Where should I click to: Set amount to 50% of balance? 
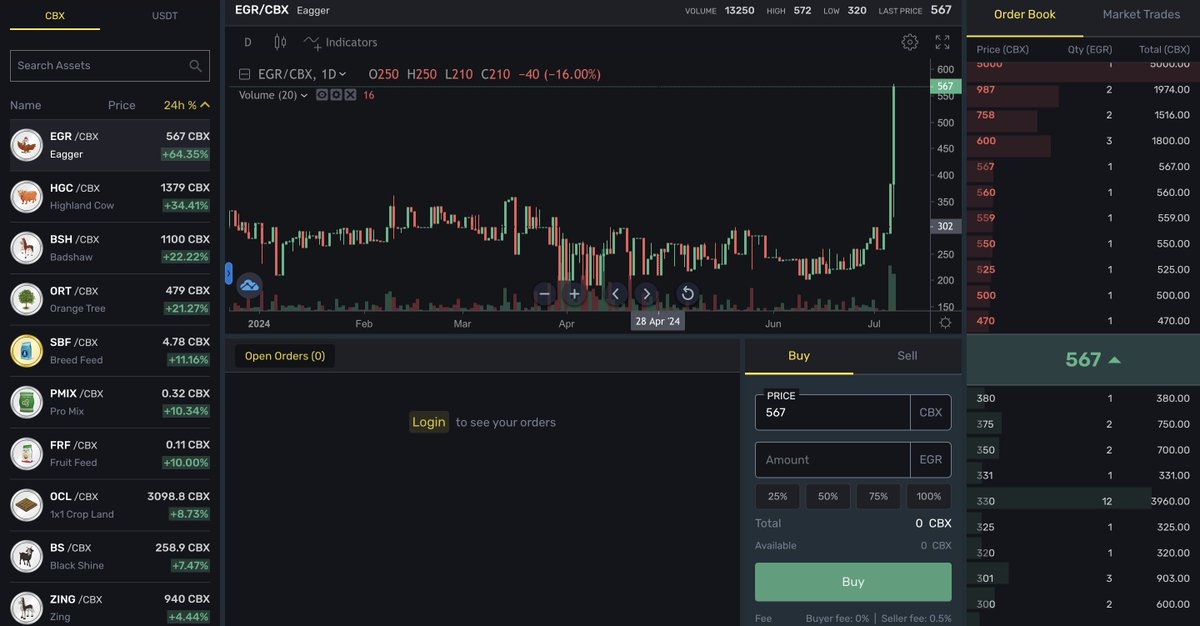[x=828, y=496]
